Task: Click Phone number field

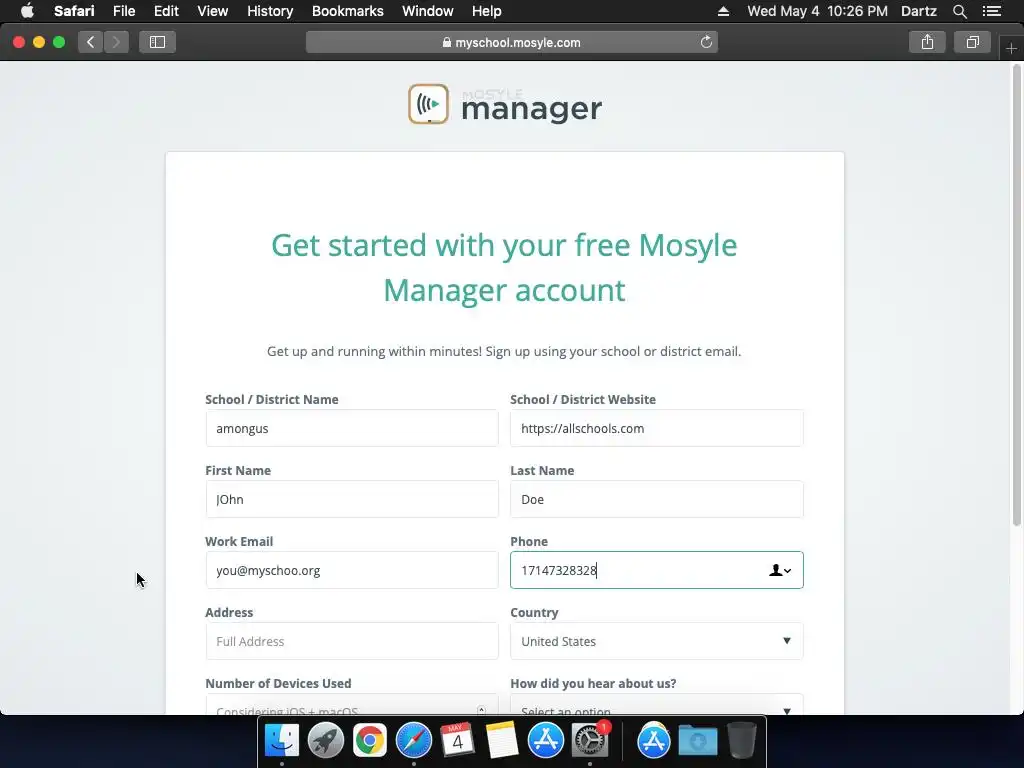Action: click(x=656, y=570)
